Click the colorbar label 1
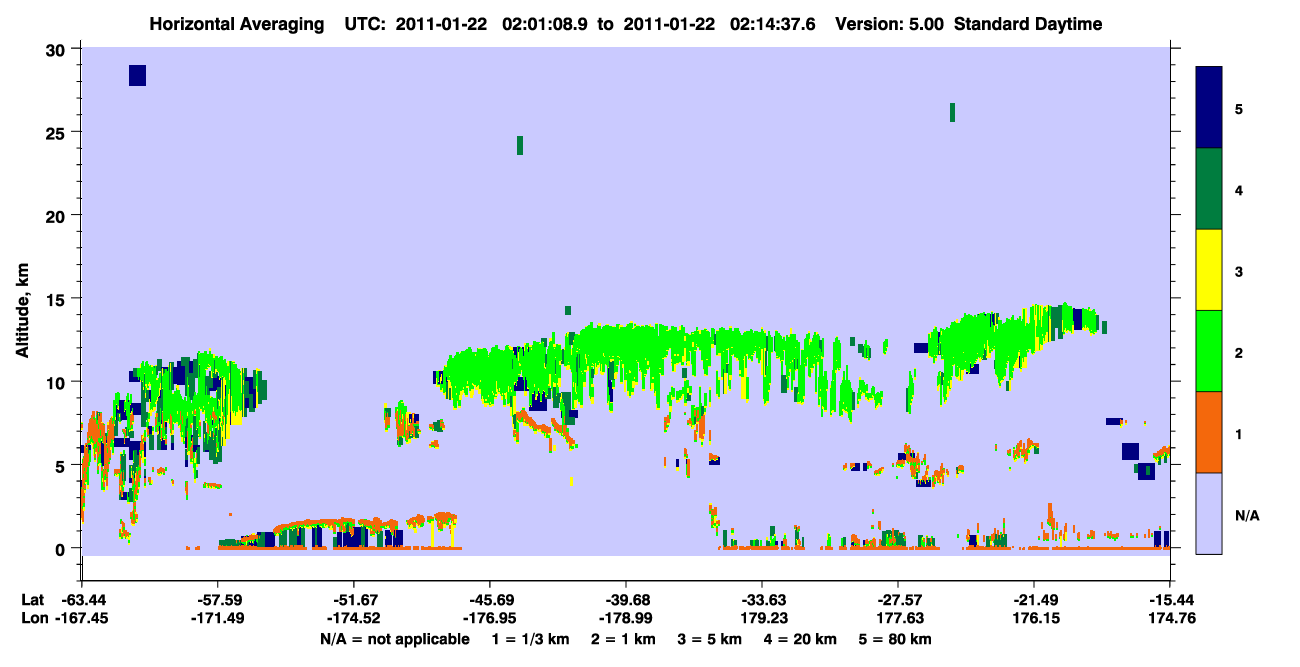This screenshot has width=1300, height=667. 1239,433
